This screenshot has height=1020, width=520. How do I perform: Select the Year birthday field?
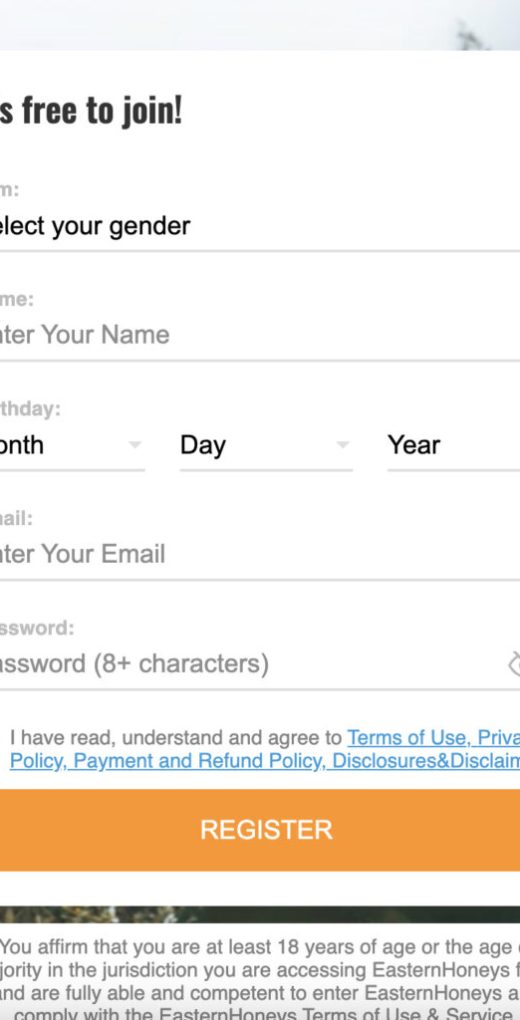(x=454, y=446)
